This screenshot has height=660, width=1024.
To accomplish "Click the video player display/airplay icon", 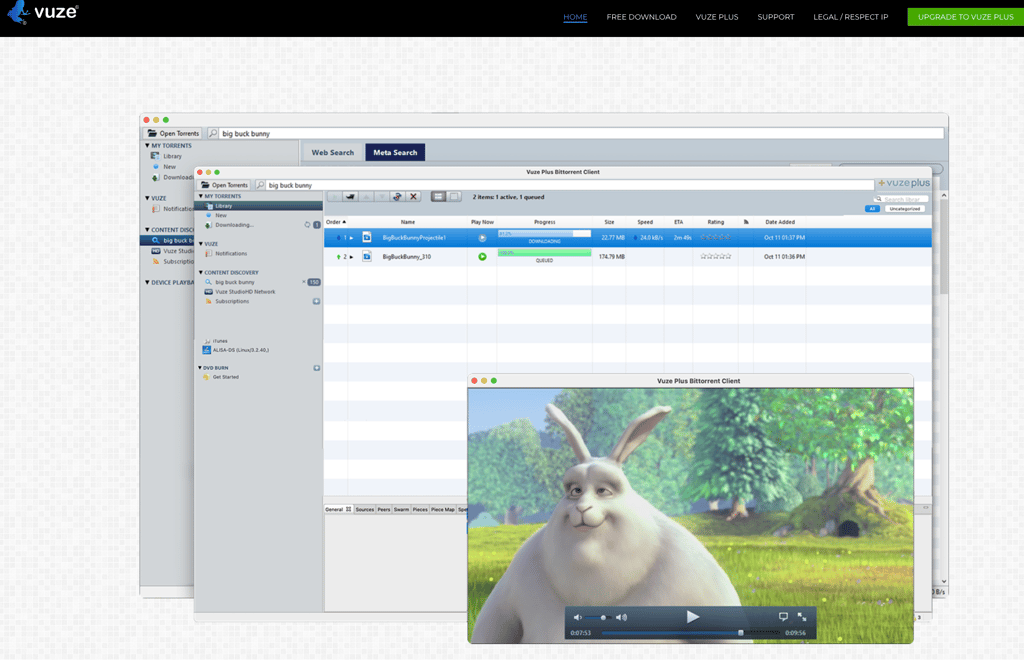I will click(x=783, y=616).
